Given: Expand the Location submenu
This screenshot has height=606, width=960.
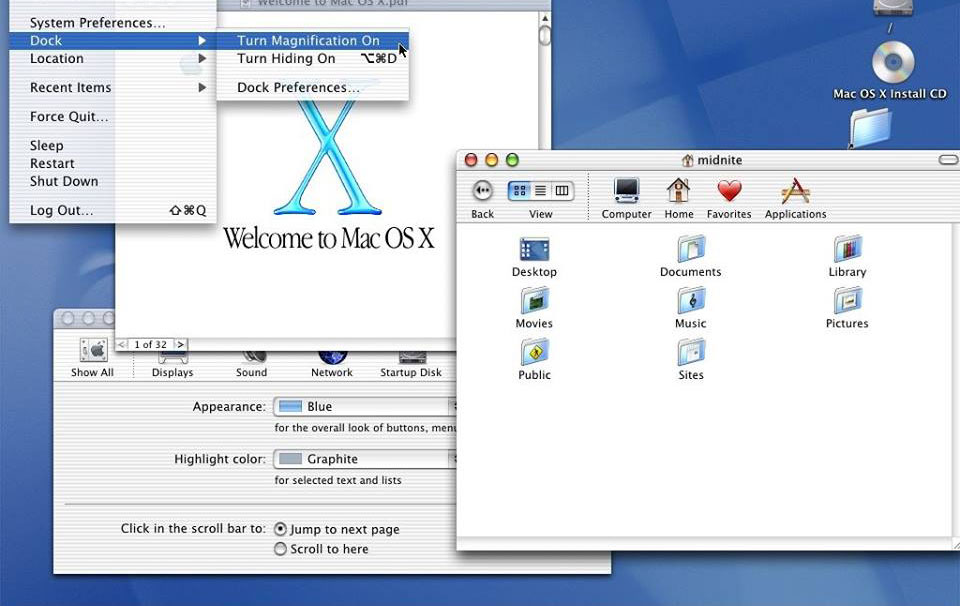Looking at the screenshot, I should tap(113, 58).
